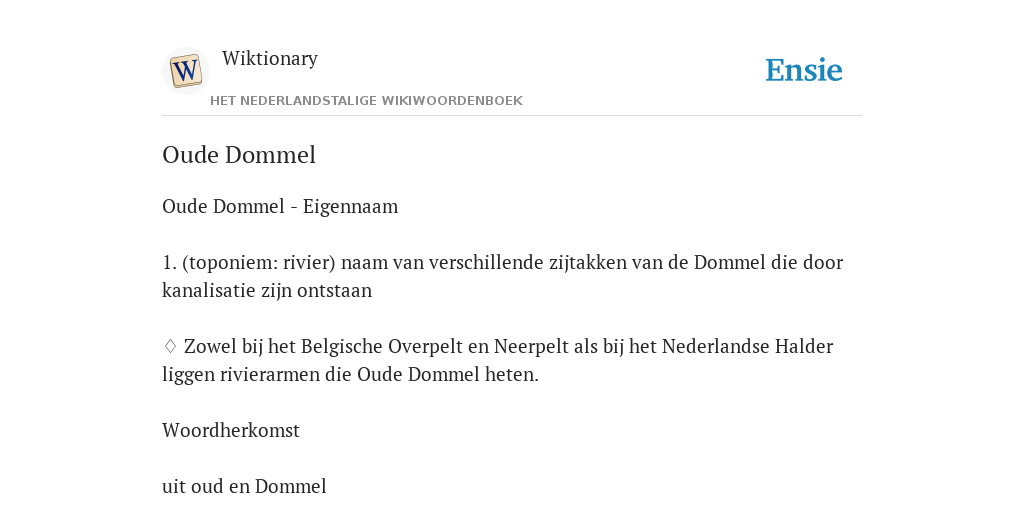The width and height of the screenshot is (1024, 512).
Task: Click the word 'Nederlandse' in the example
Action: point(716,346)
